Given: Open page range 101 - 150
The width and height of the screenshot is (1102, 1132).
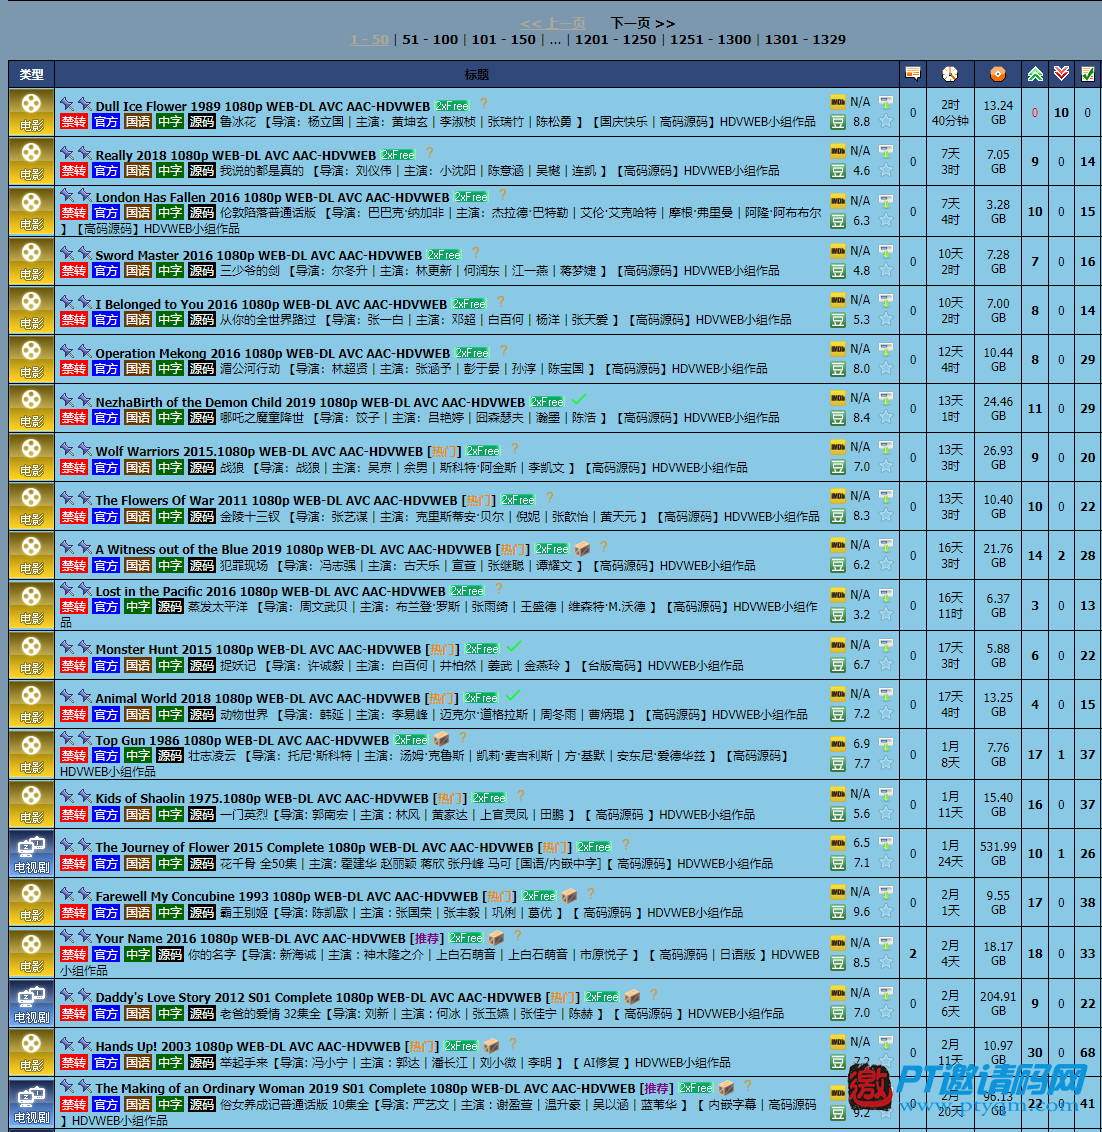Looking at the screenshot, I should point(503,40).
